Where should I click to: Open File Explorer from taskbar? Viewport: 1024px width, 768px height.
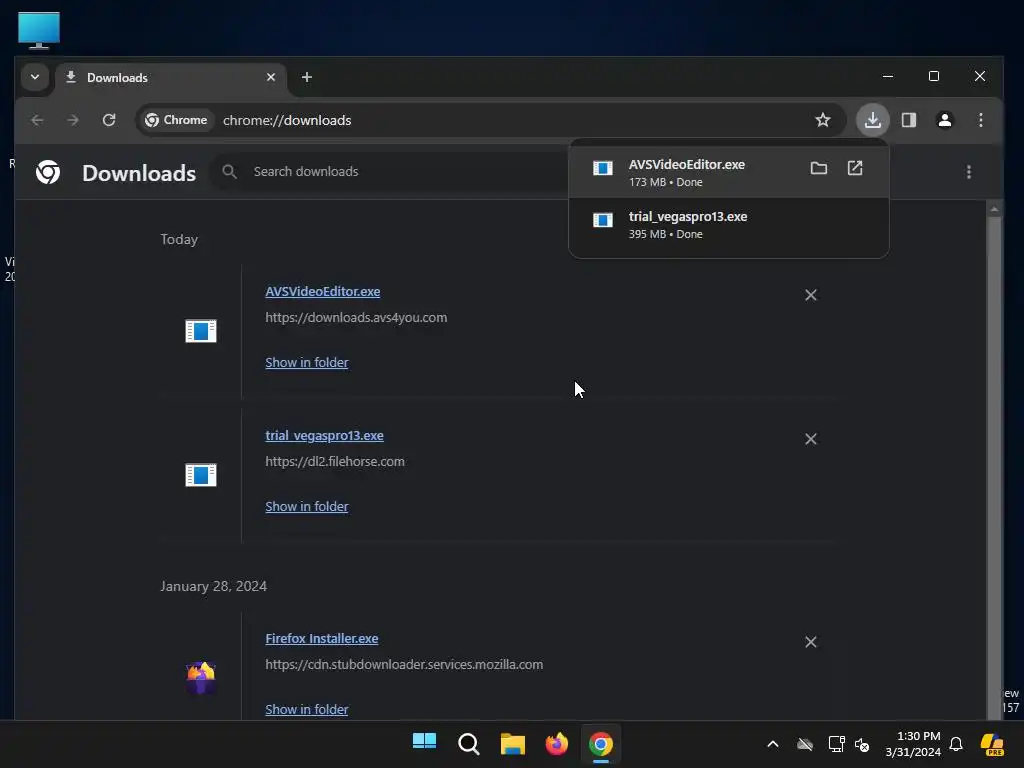pyautogui.click(x=513, y=743)
